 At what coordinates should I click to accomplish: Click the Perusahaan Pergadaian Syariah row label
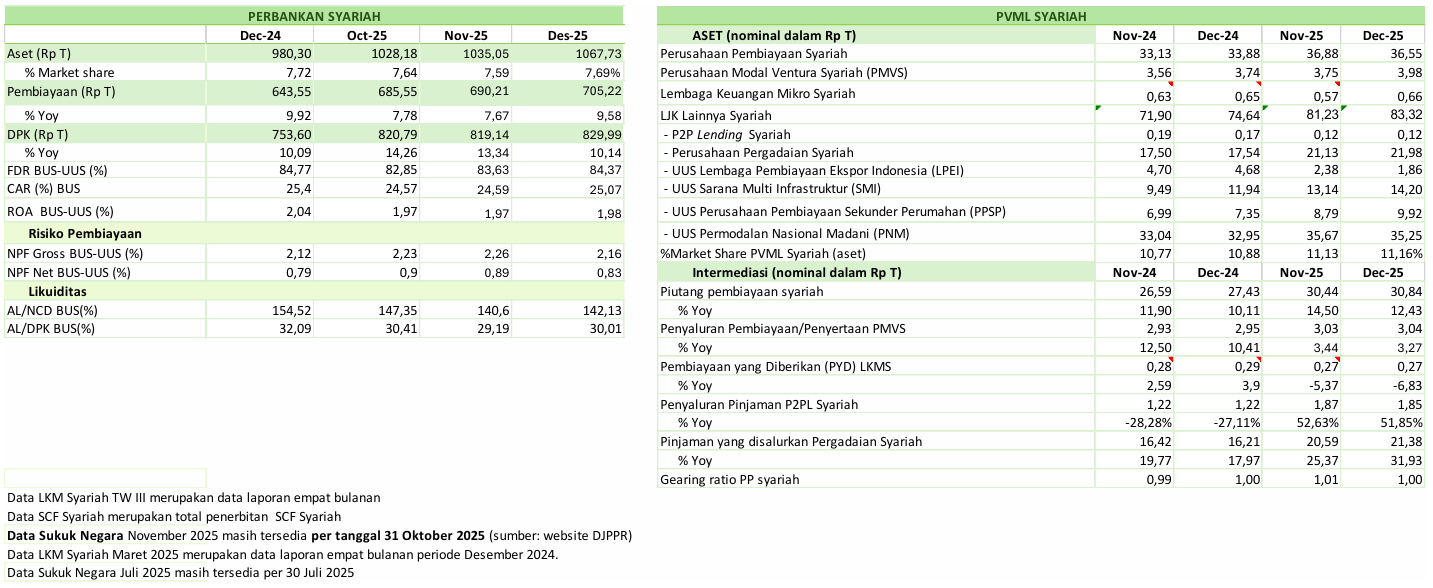[x=757, y=152]
